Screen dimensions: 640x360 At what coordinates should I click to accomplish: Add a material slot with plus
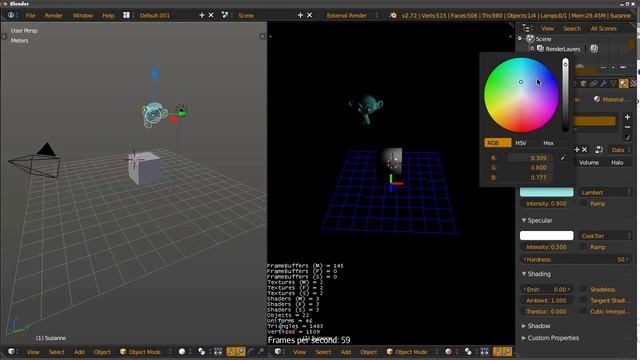click(627, 117)
